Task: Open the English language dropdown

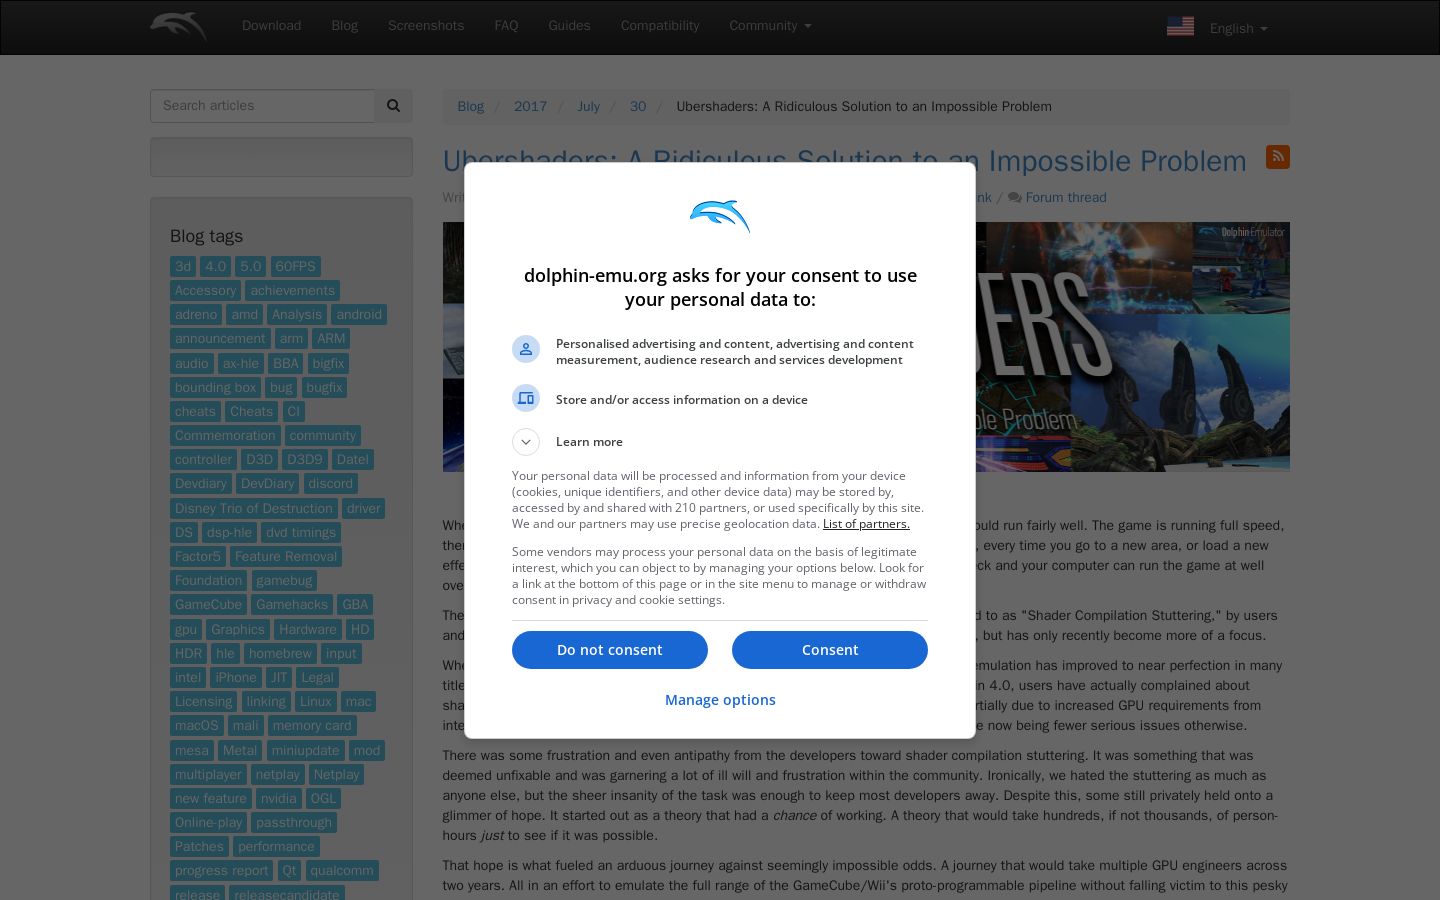Action: point(1238,28)
